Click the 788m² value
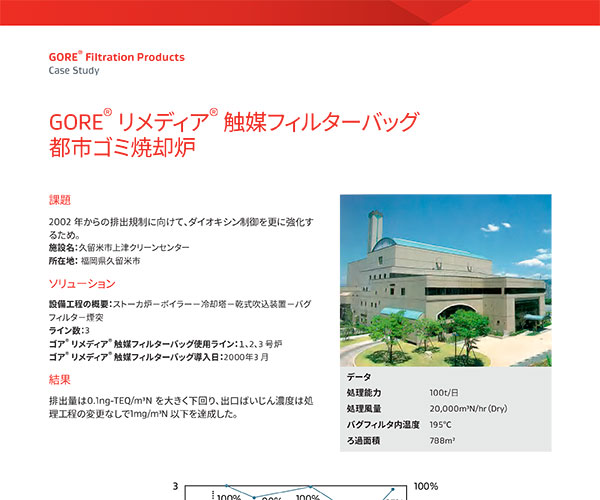Viewport: 600px width, 500px height. [x=442, y=441]
